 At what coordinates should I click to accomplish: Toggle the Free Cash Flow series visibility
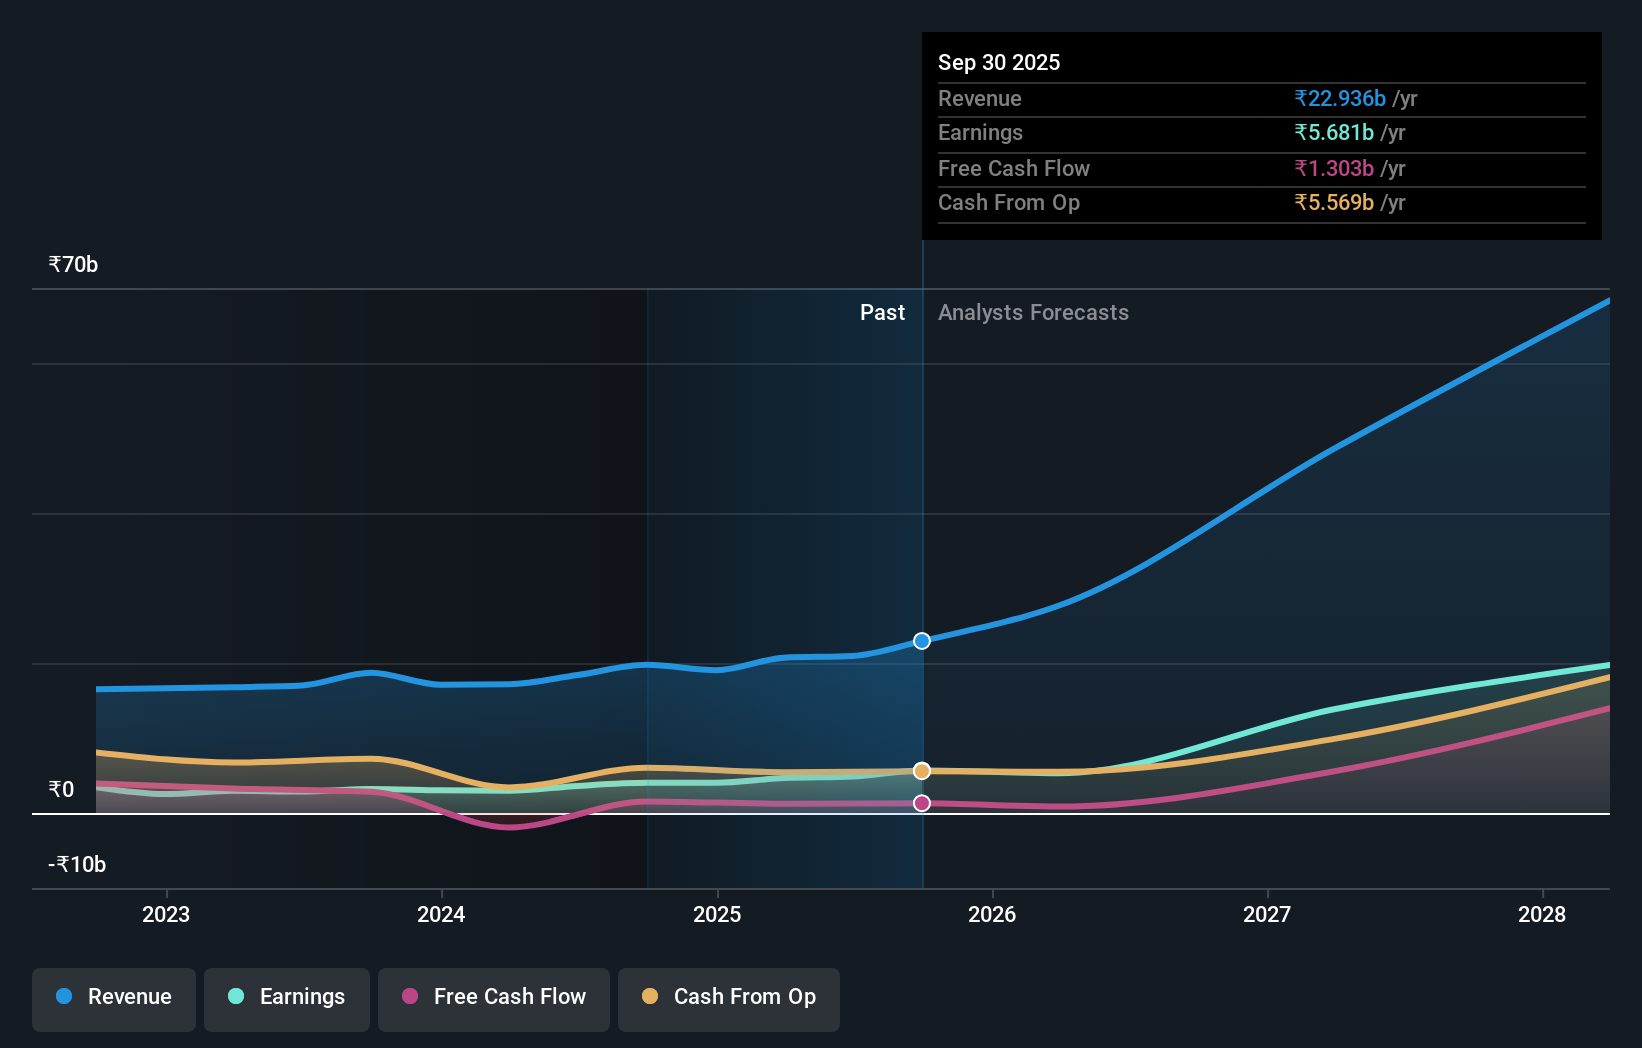click(x=493, y=999)
